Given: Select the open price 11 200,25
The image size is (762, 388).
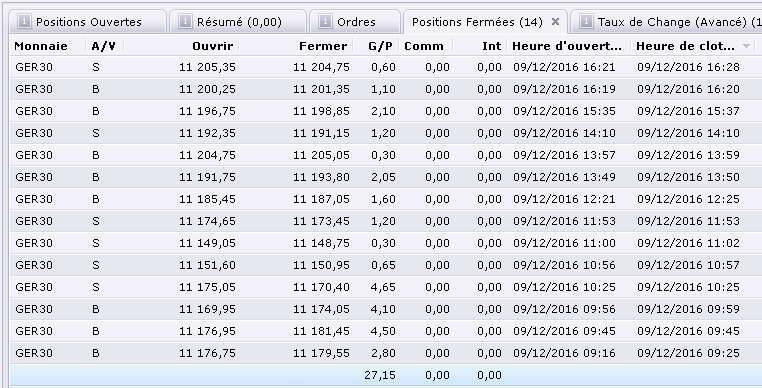Looking at the screenshot, I should 207,89.
